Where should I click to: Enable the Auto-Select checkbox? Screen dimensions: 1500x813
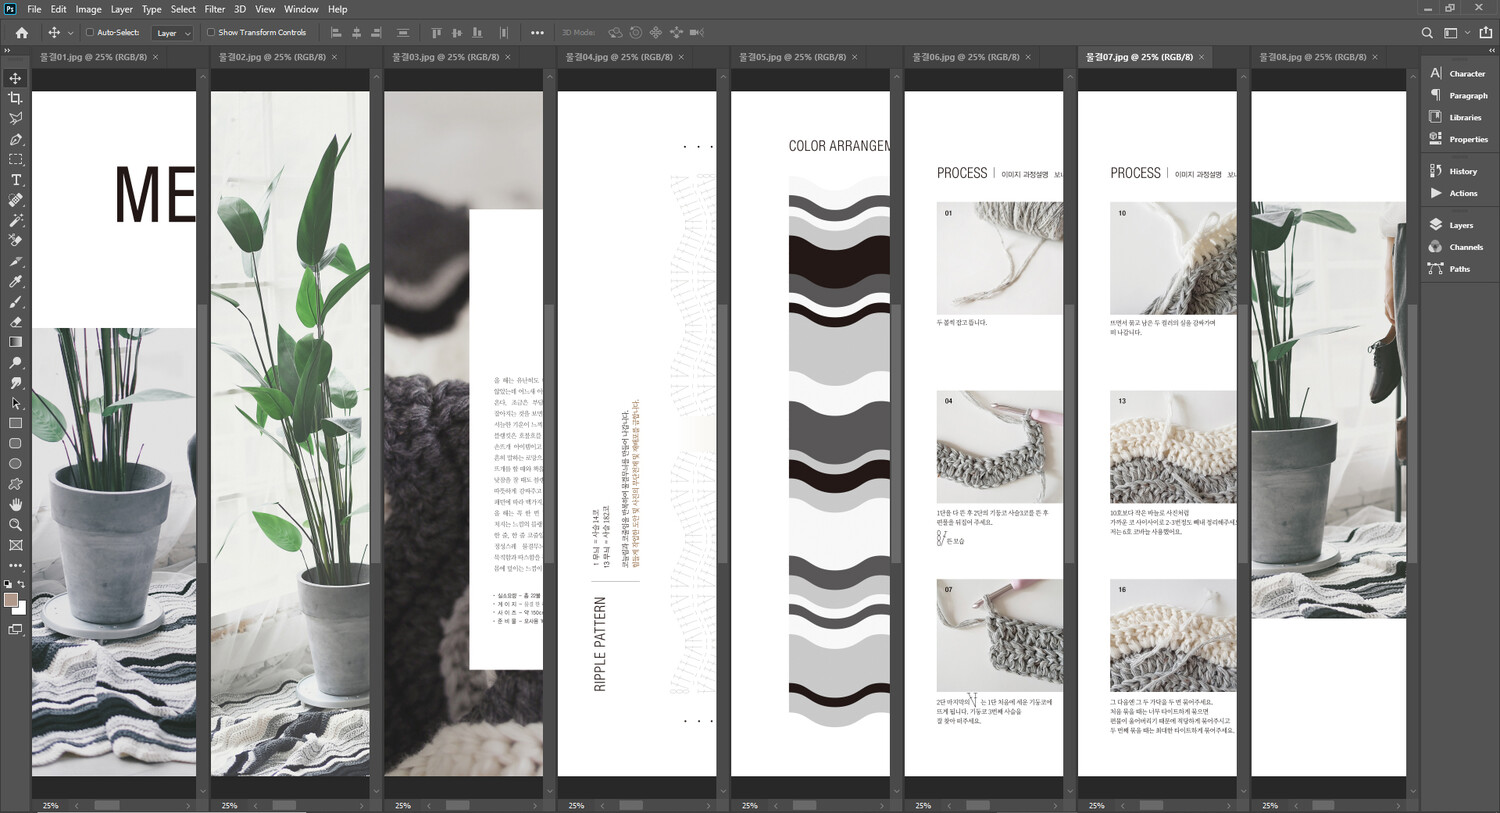[90, 32]
